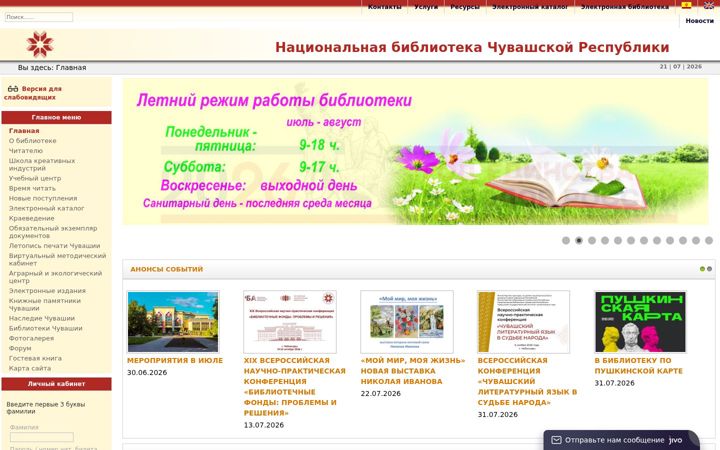Open Виртуальный методический кабинет link
The height and width of the screenshot is (450, 720).
(x=57, y=259)
